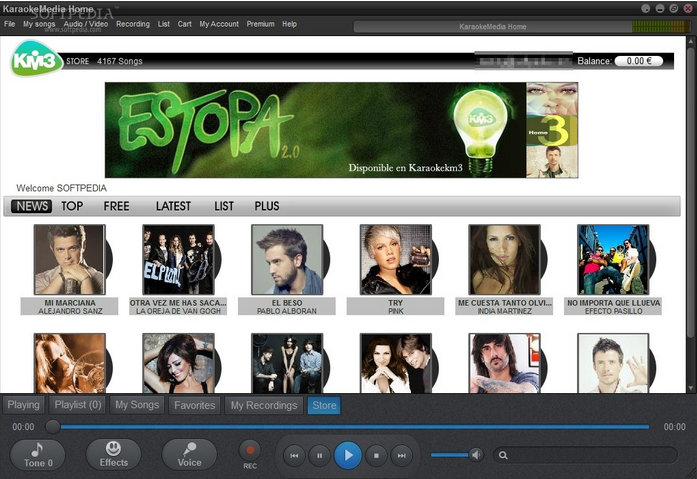697x479 pixels.
Task: Click the search magnifier icon
Action: coord(503,455)
